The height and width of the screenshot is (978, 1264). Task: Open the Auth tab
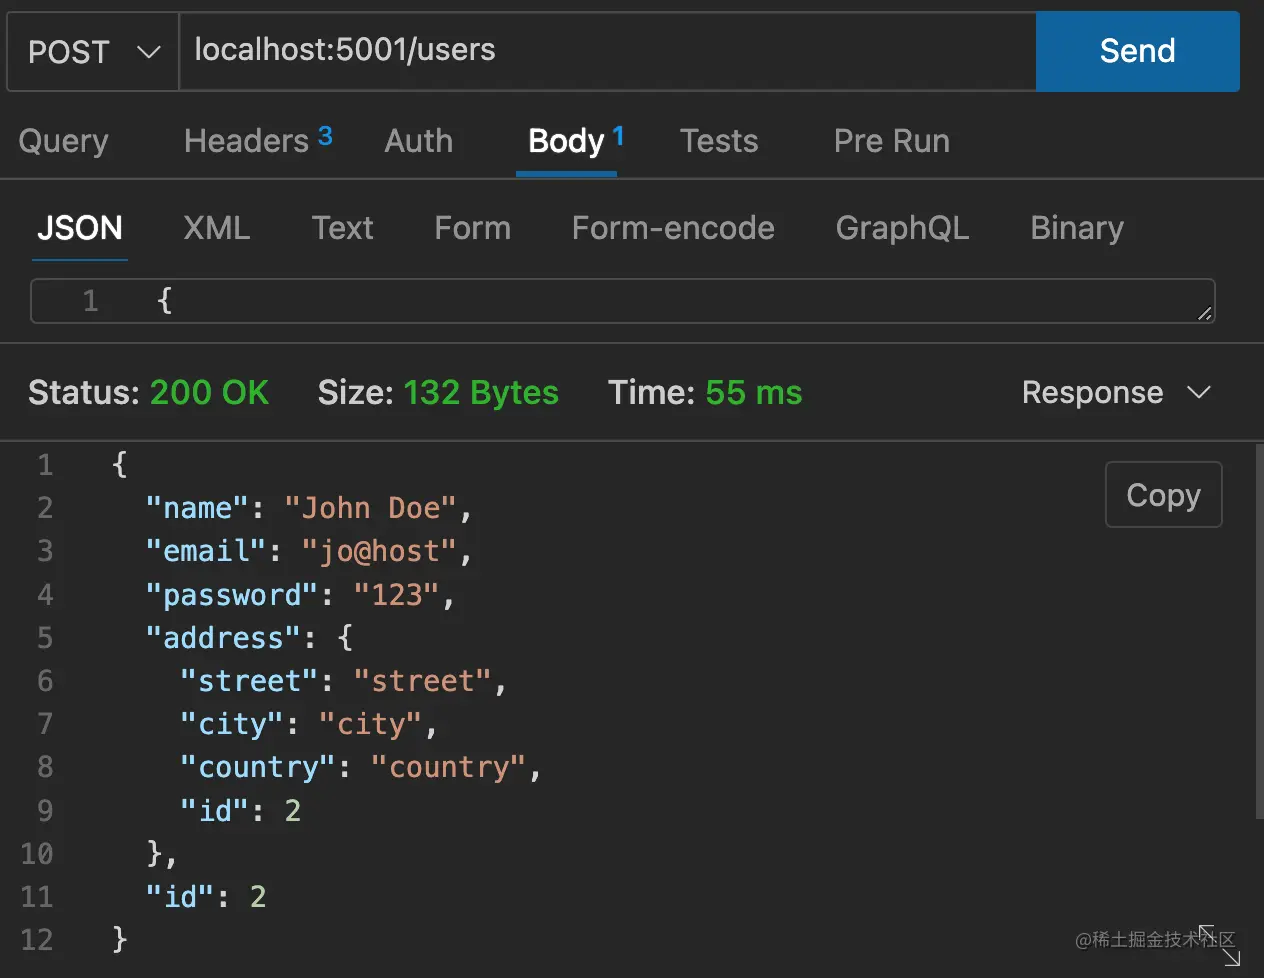419,141
